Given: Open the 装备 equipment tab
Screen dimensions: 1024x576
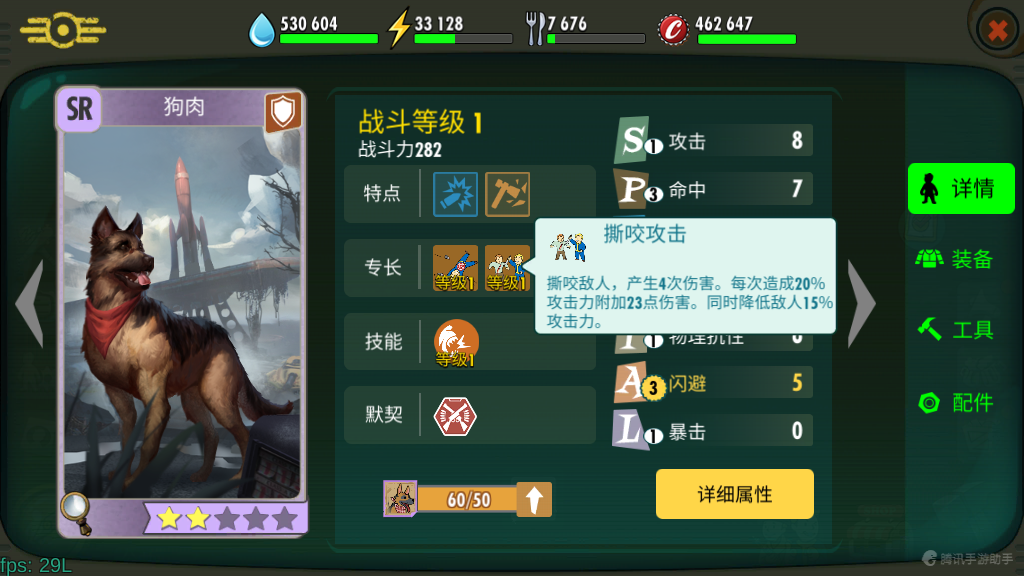Looking at the screenshot, I should (955, 259).
